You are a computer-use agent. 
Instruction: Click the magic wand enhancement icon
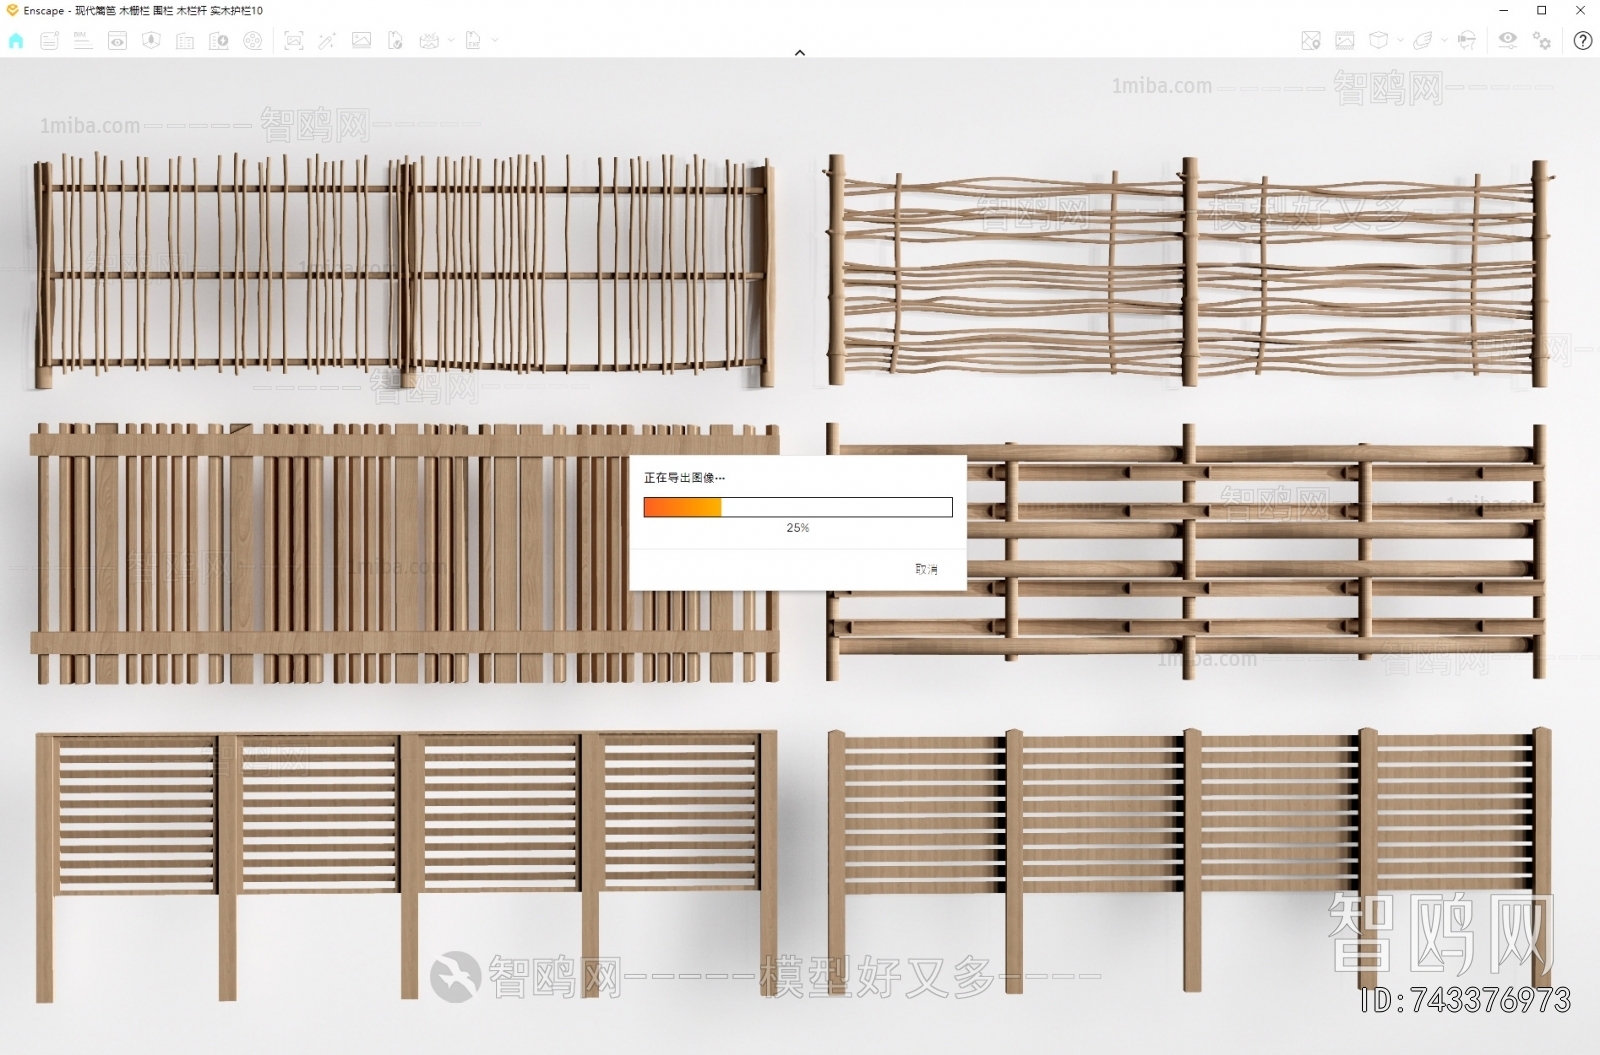pyautogui.click(x=327, y=41)
